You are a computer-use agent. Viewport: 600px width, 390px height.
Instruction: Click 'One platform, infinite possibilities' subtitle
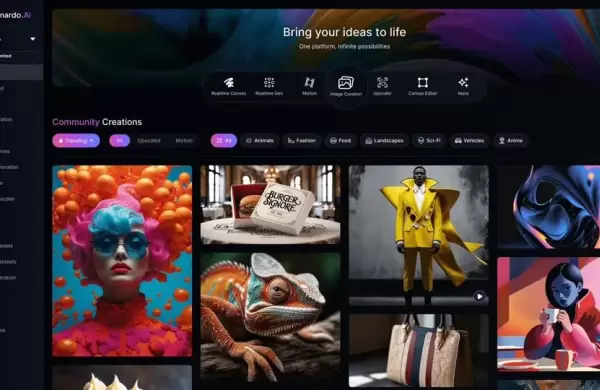(x=344, y=46)
